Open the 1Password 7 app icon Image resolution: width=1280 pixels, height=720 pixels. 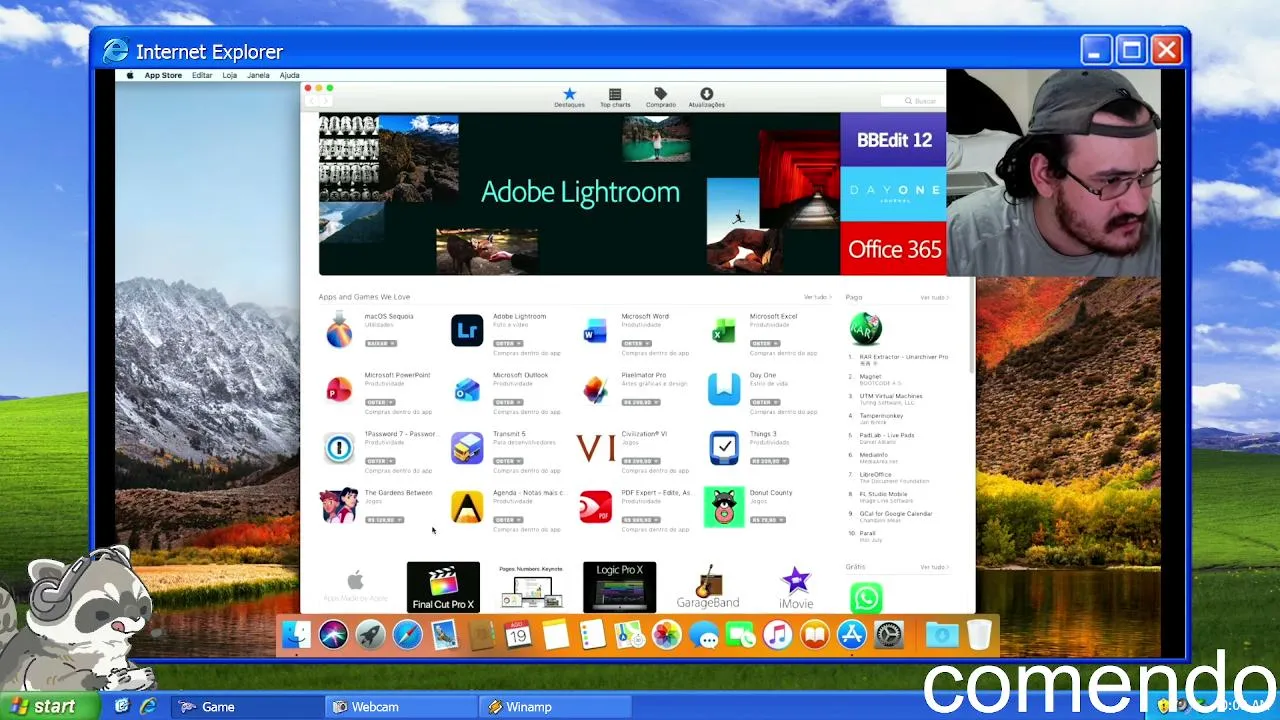pyautogui.click(x=339, y=448)
